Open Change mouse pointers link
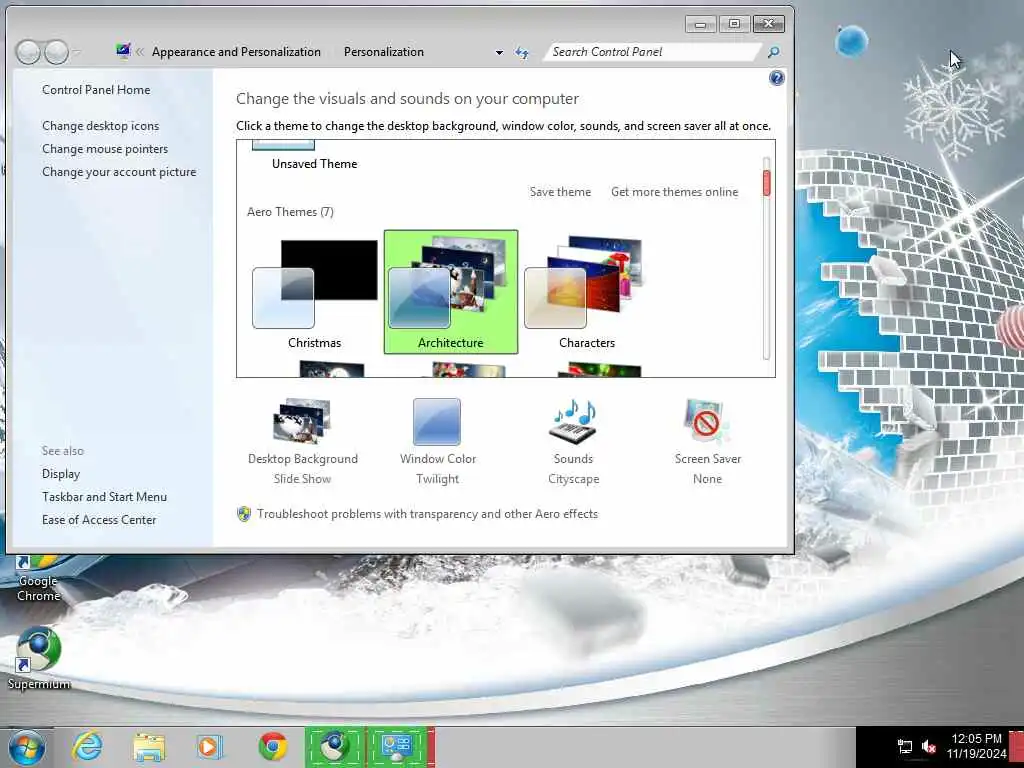The width and height of the screenshot is (1024, 768). 105,149
